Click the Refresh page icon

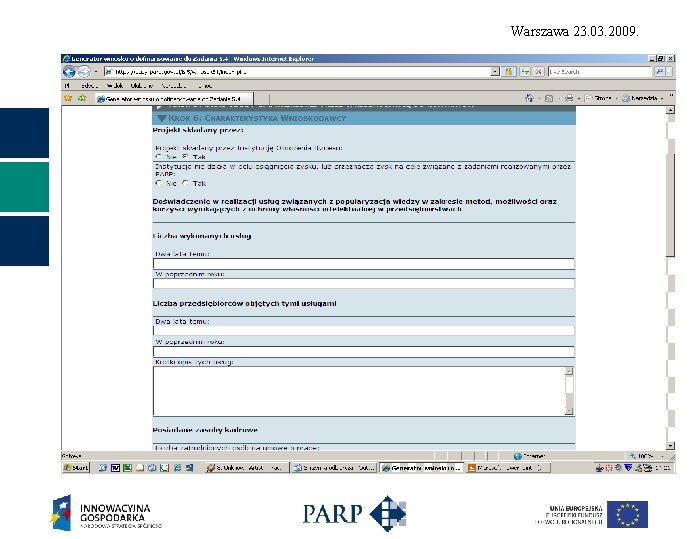[525, 71]
